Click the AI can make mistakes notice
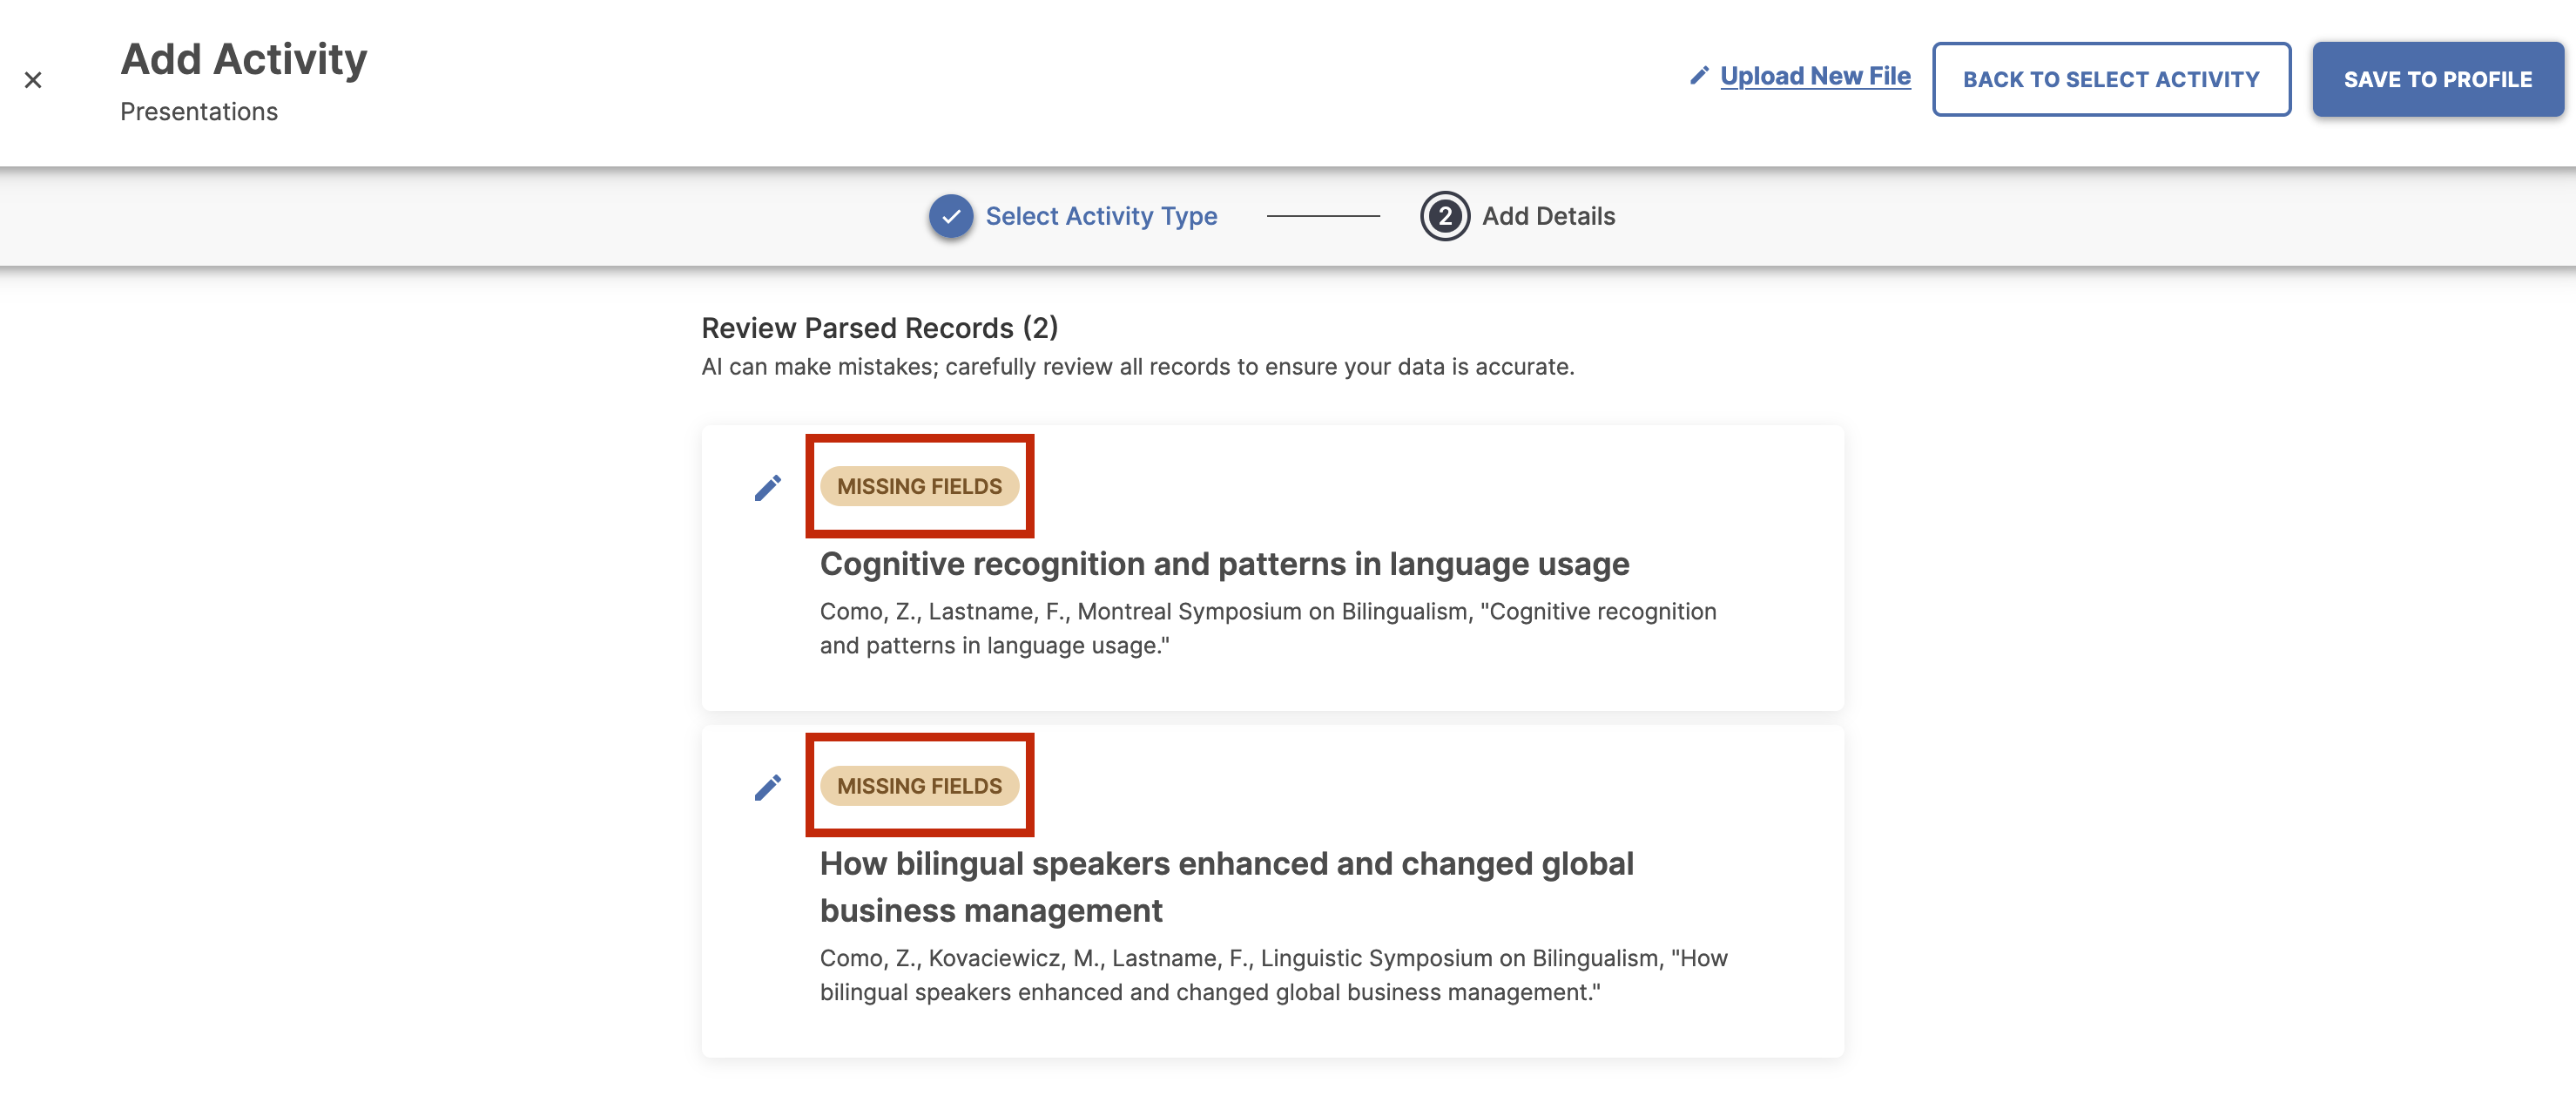 (1137, 367)
